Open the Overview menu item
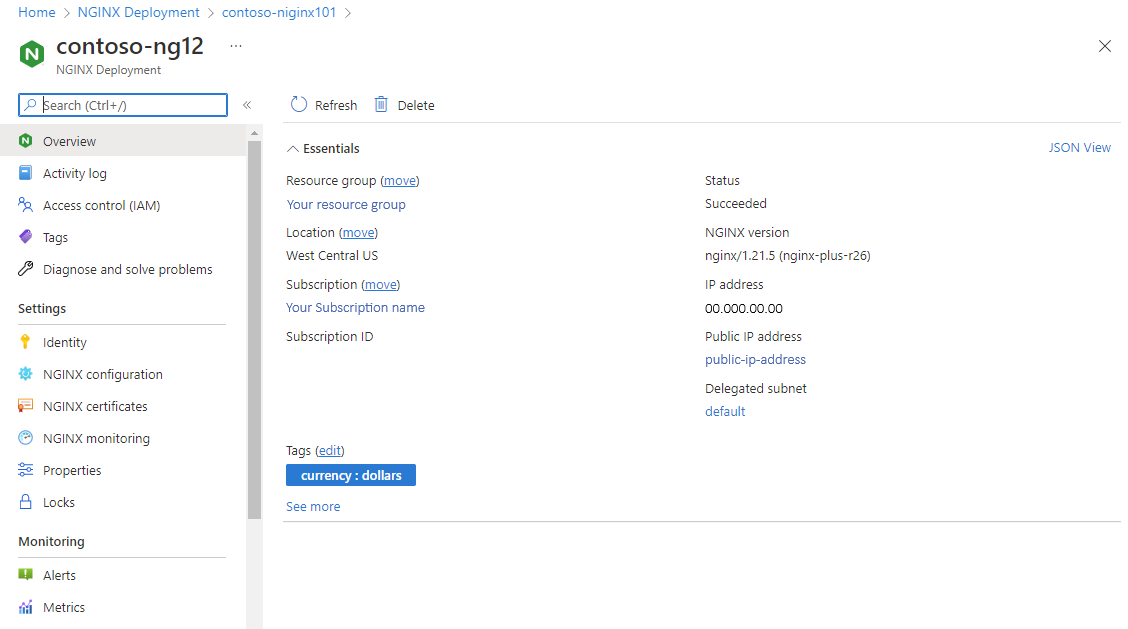The image size is (1128, 629). coord(123,141)
